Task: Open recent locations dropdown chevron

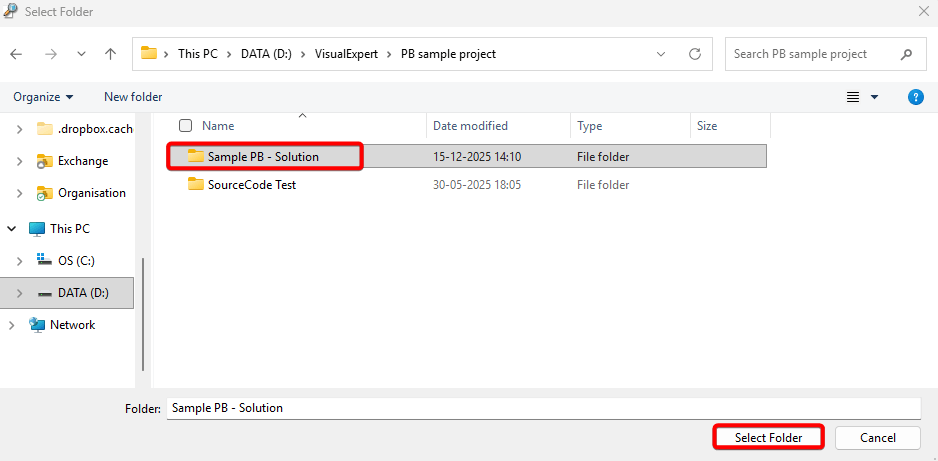Action: click(x=82, y=54)
